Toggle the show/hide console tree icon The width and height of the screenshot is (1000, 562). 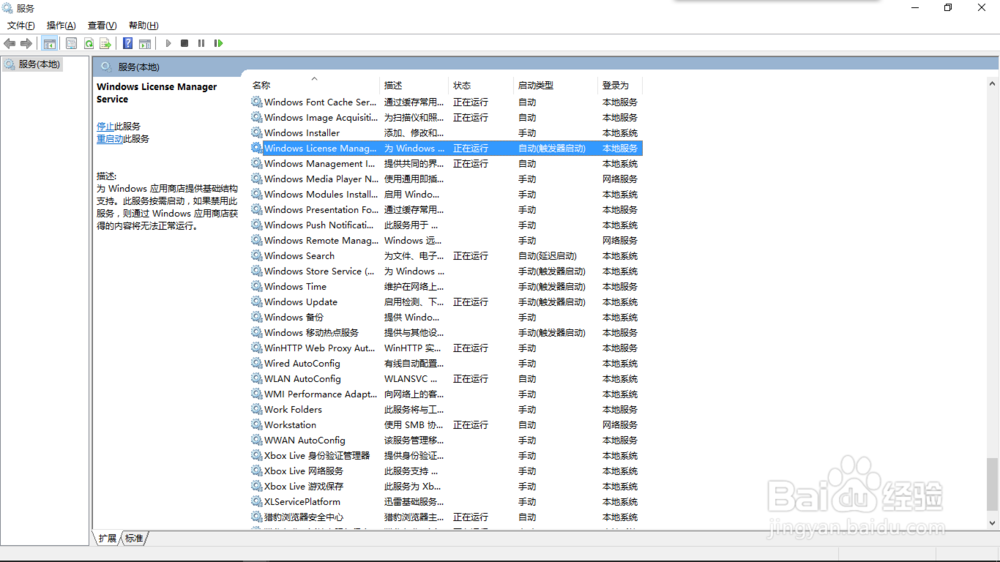(x=50, y=43)
